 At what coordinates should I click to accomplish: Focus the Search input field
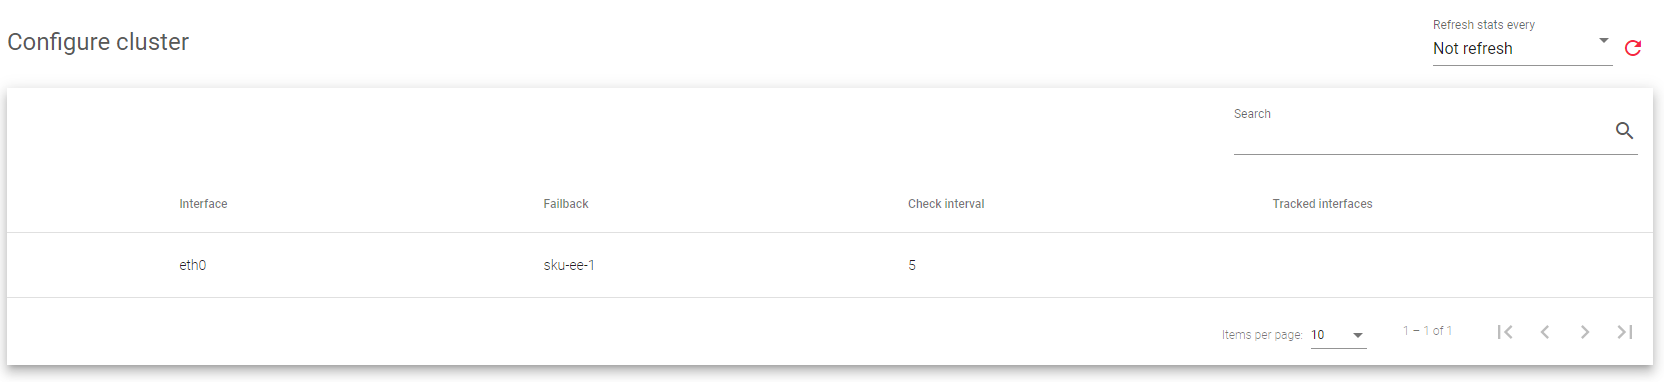click(x=1420, y=131)
